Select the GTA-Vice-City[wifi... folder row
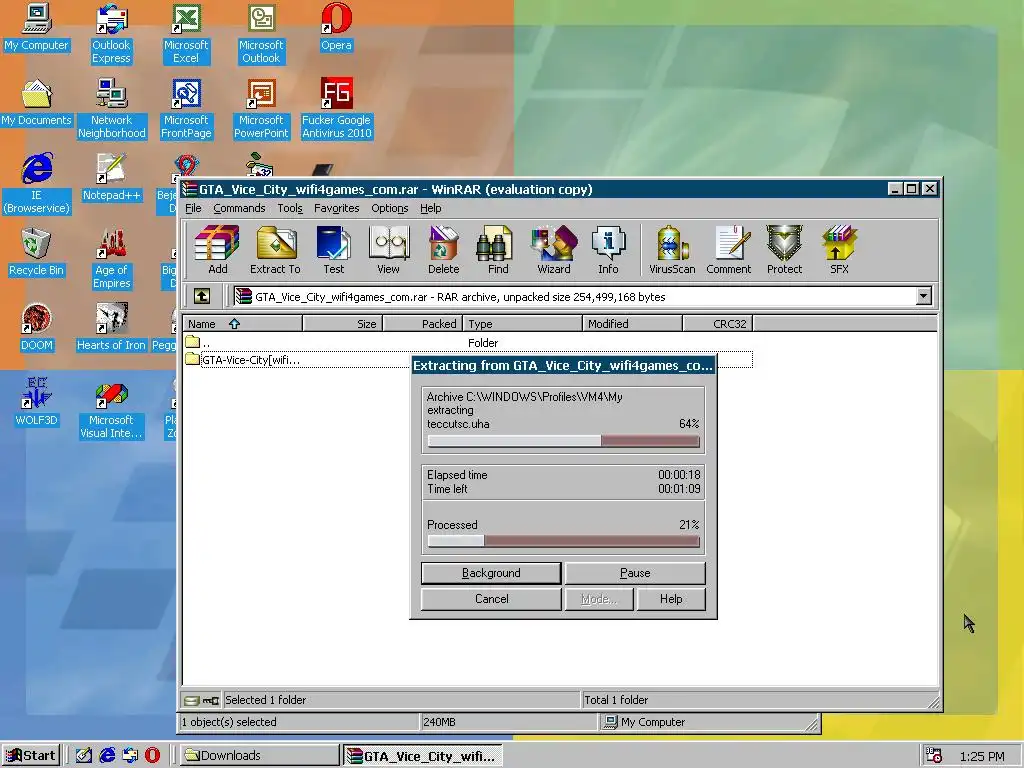The height and width of the screenshot is (768, 1024). tap(468, 360)
